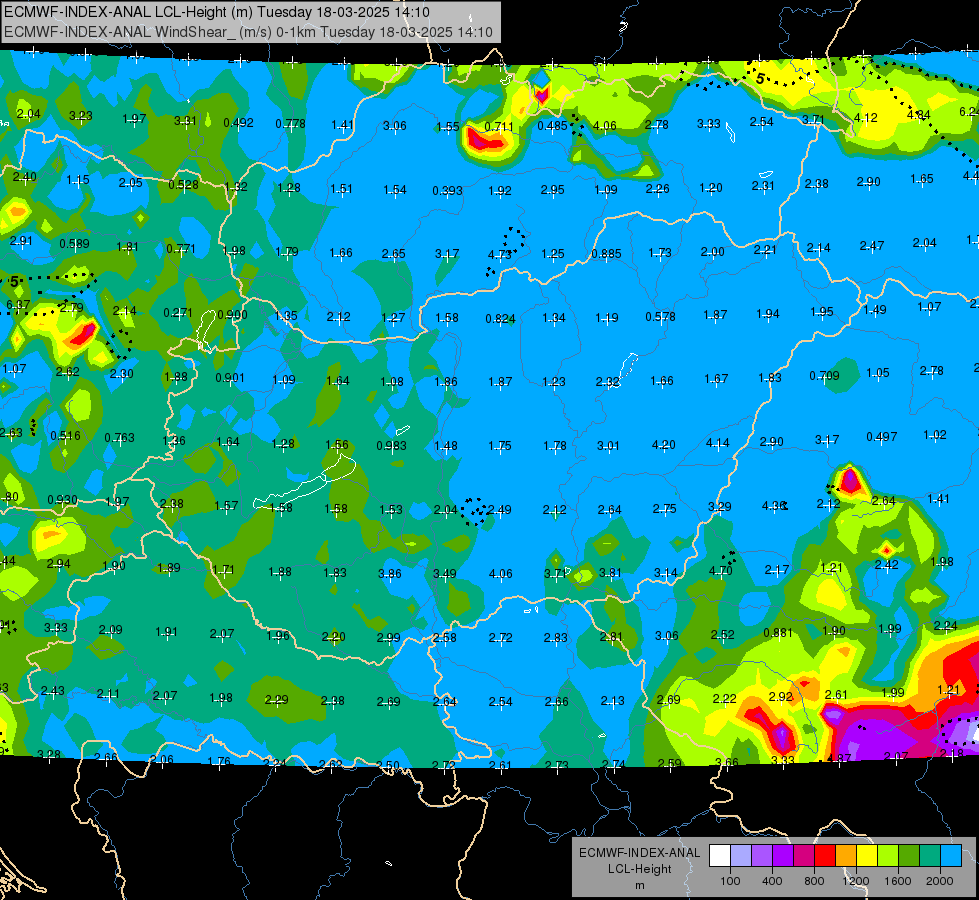This screenshot has height=900, width=979.
Task: Click the grid value 4.12
Action: pyautogui.click(x=865, y=117)
